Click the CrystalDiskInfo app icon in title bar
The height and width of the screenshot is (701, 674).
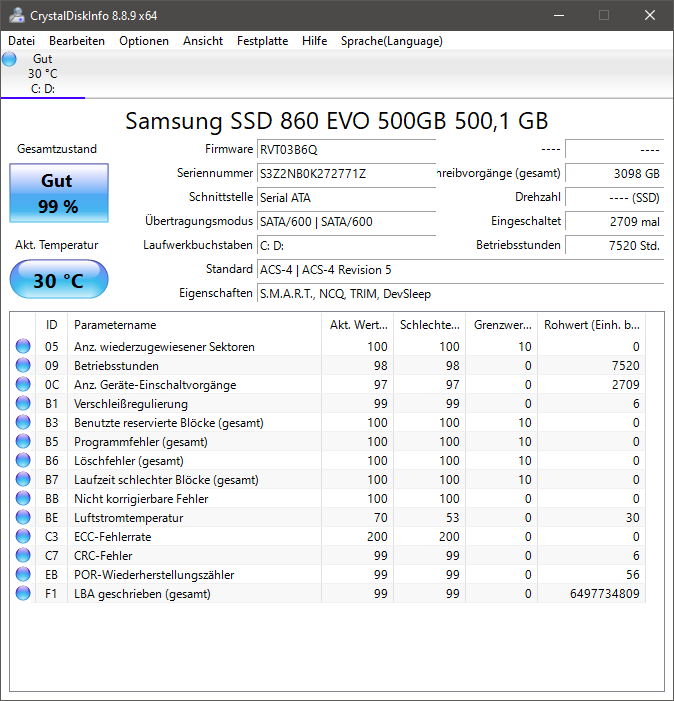pyautogui.click(x=17, y=15)
